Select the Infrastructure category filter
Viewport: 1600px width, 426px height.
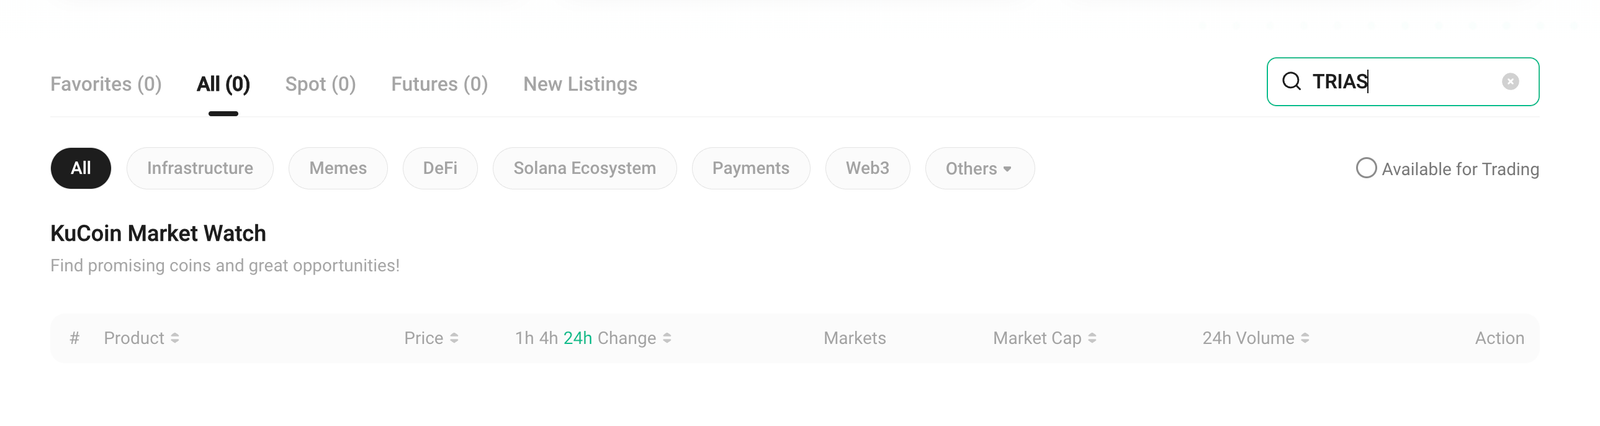(200, 168)
